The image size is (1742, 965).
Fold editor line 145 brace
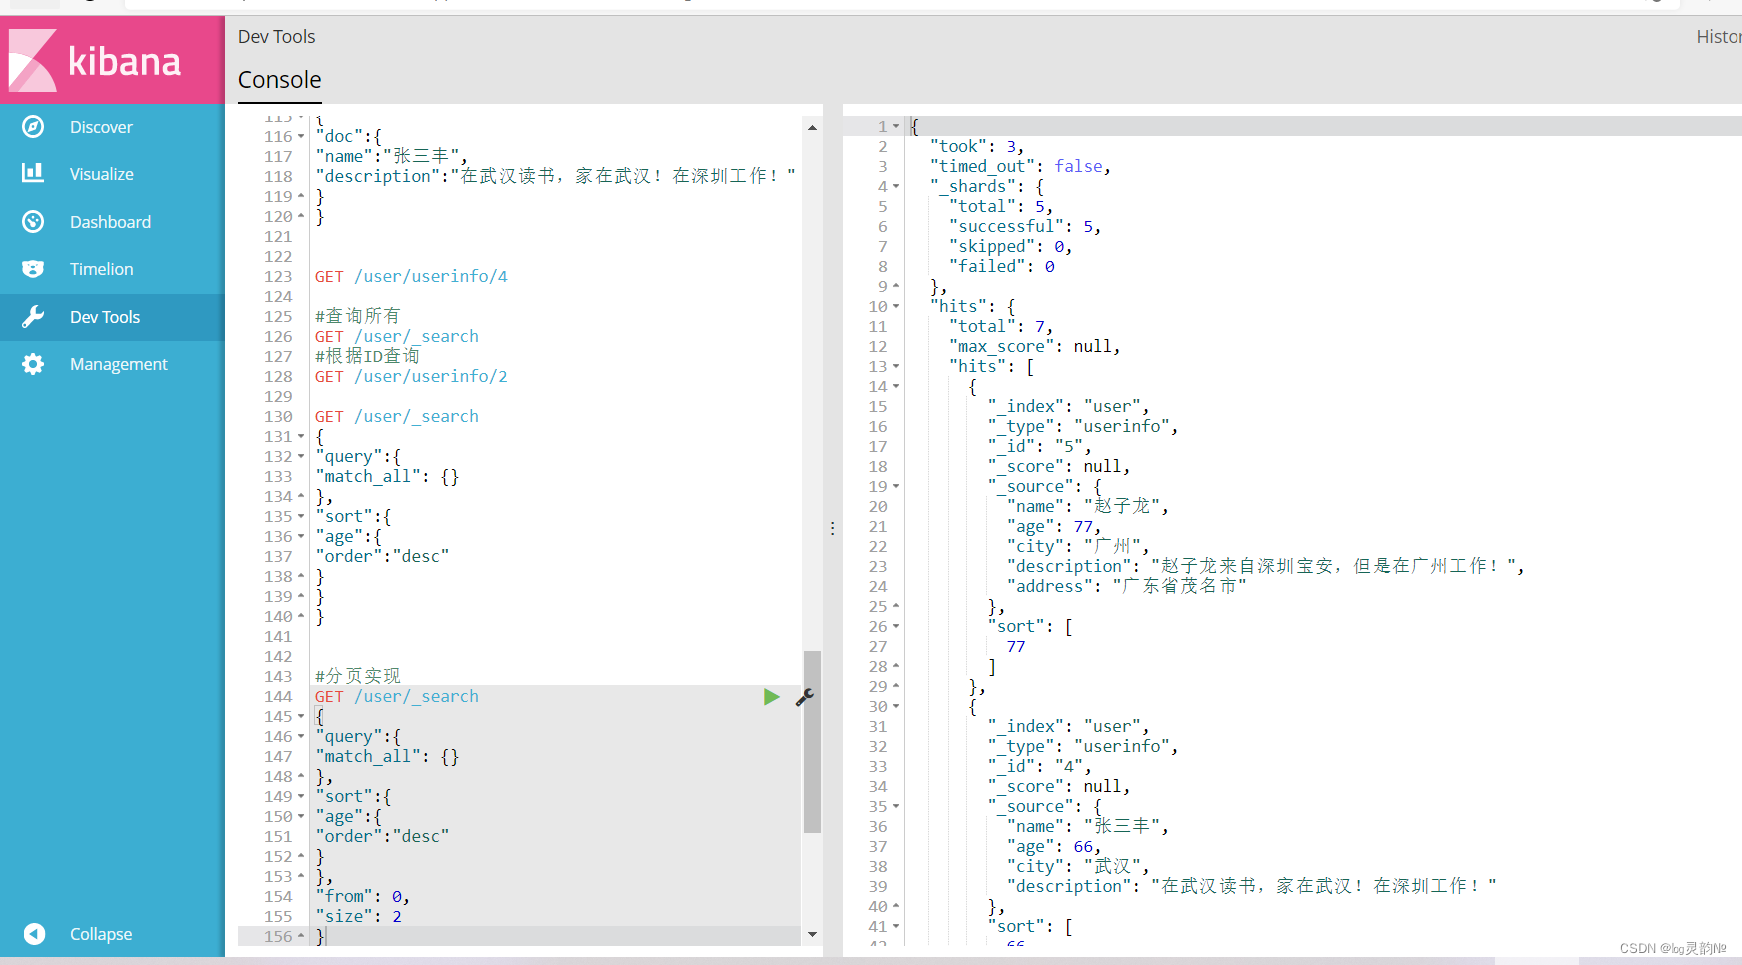[301, 716]
